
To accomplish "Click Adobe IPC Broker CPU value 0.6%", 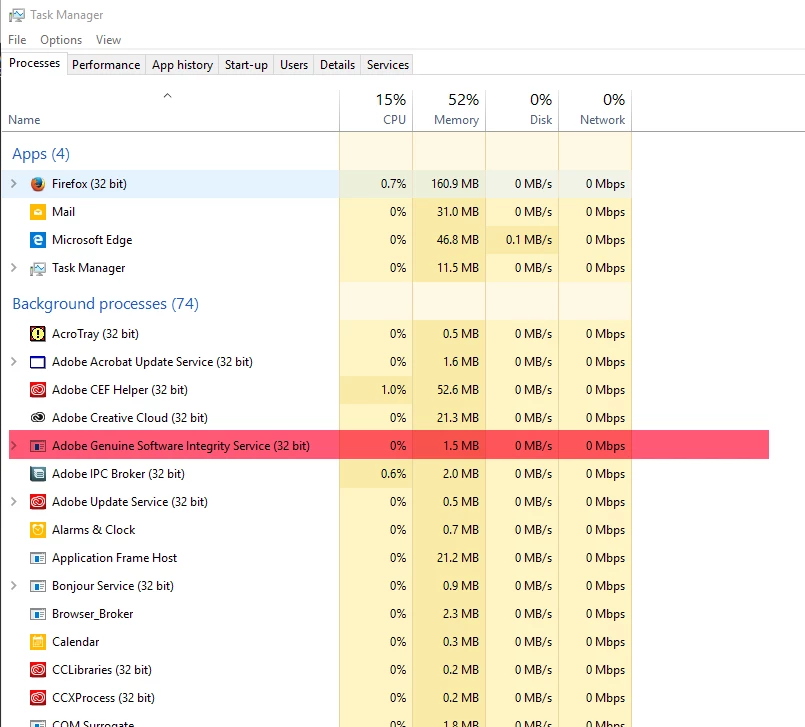I will tap(393, 474).
